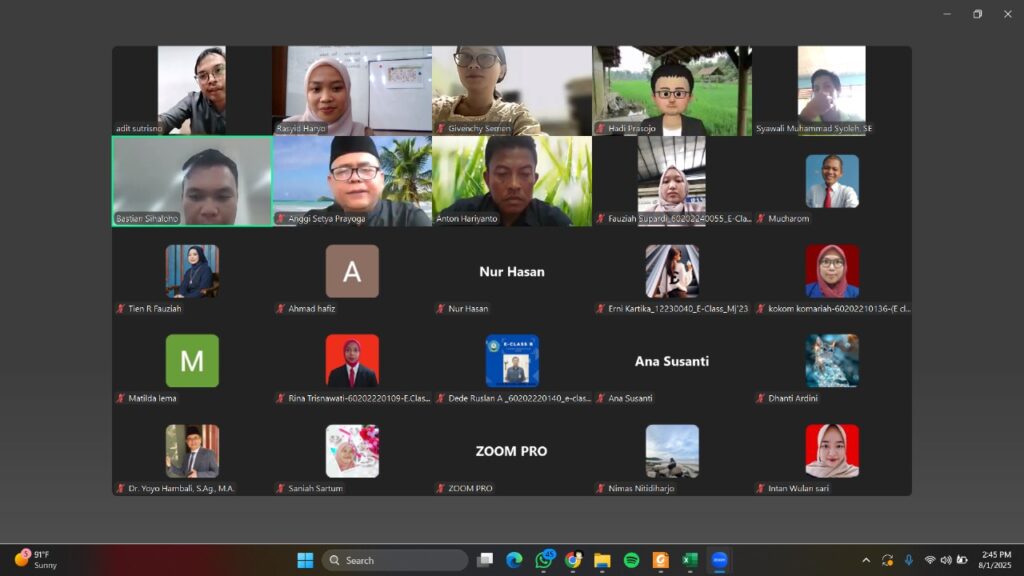Image resolution: width=1024 pixels, height=576 pixels.
Task: Open Microsoft Edge in the taskbar
Action: point(514,560)
